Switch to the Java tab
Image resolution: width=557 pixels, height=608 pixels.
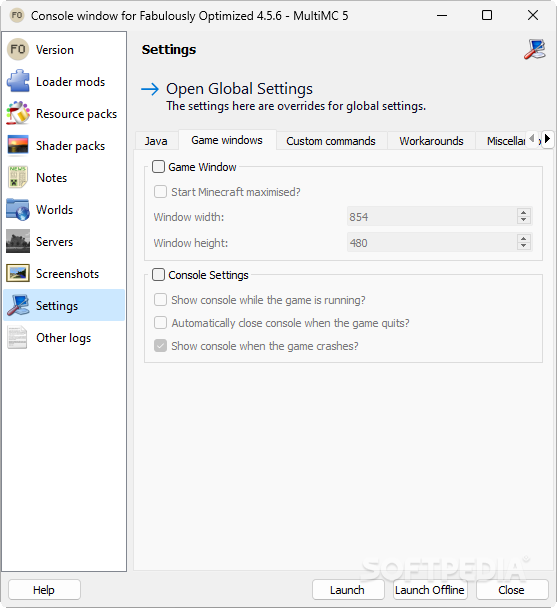pos(156,141)
